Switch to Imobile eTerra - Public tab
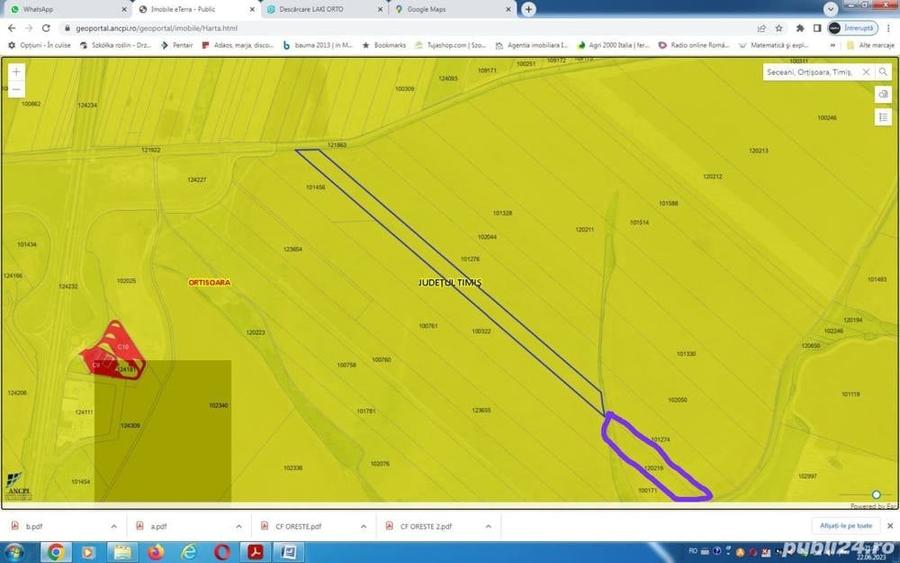This screenshot has width=900, height=563. point(195,9)
